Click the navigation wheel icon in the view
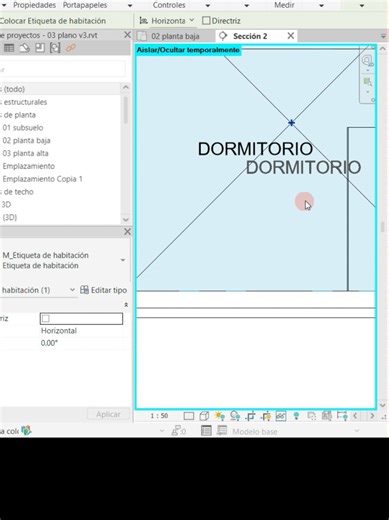Image resolution: width=389 pixels, height=520 pixels. pos(367,61)
